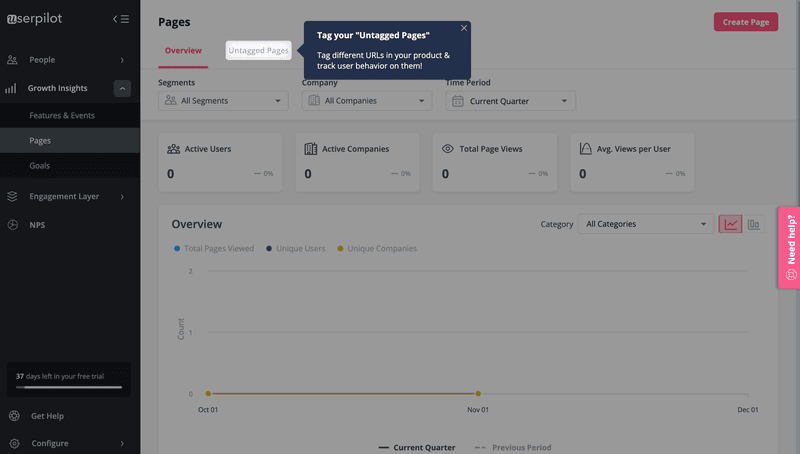Image resolution: width=800 pixels, height=454 pixels.
Task: Click the Oct 01 data point
Action: click(208, 394)
